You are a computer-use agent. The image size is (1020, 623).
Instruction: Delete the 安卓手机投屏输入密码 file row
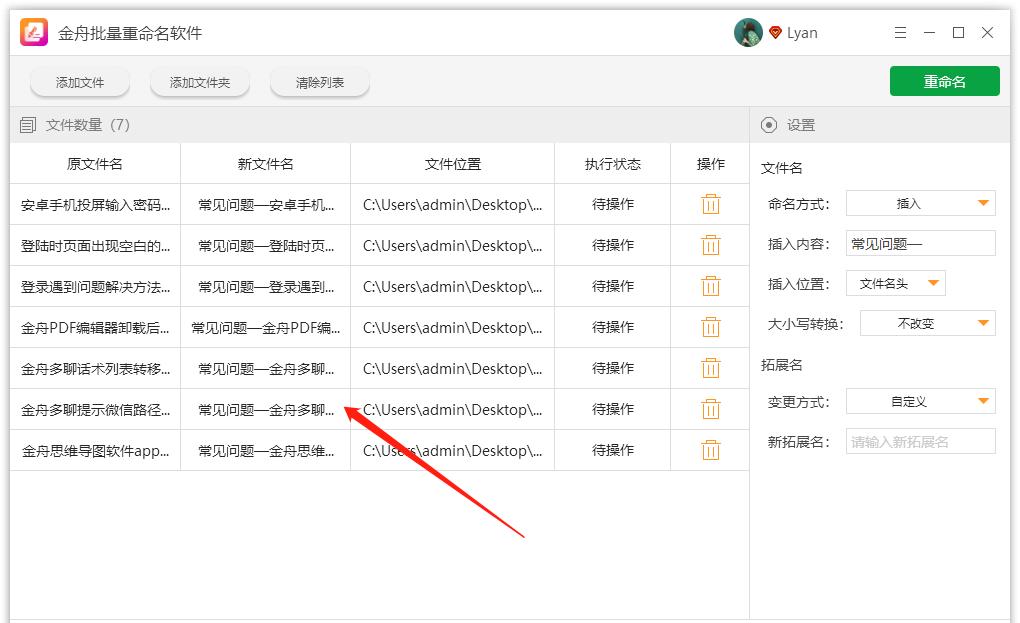(710, 204)
